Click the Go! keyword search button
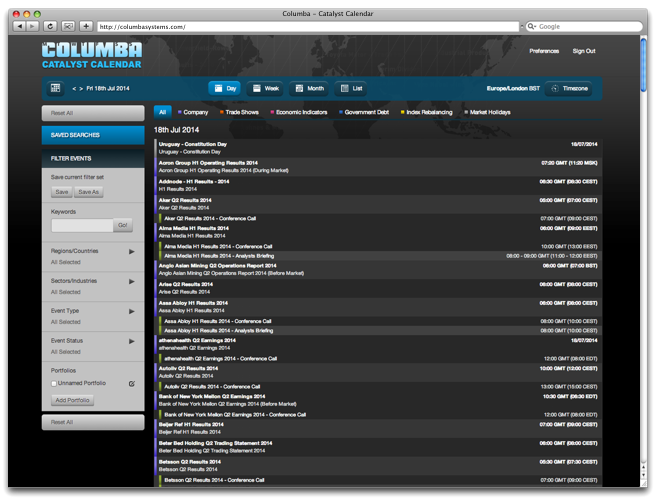The width and height of the screenshot is (655, 498). [x=123, y=225]
